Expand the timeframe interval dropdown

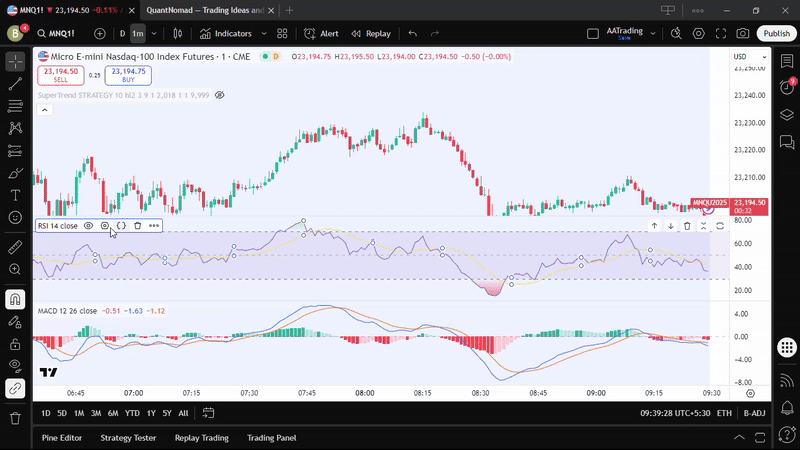pos(154,34)
